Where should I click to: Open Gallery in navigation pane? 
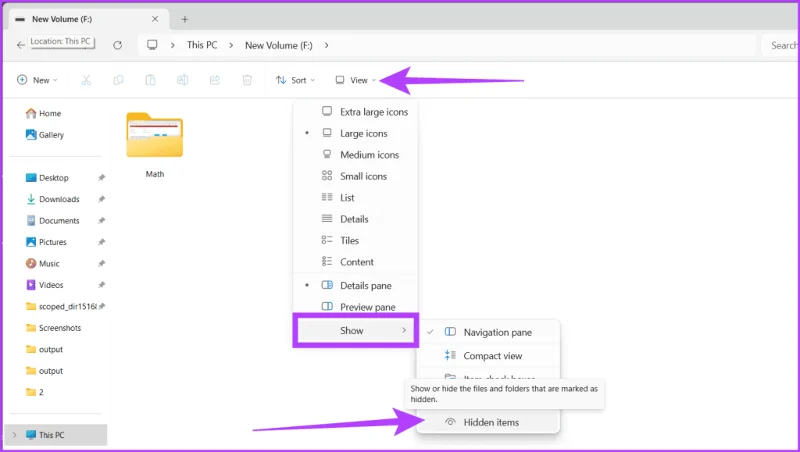45,135
